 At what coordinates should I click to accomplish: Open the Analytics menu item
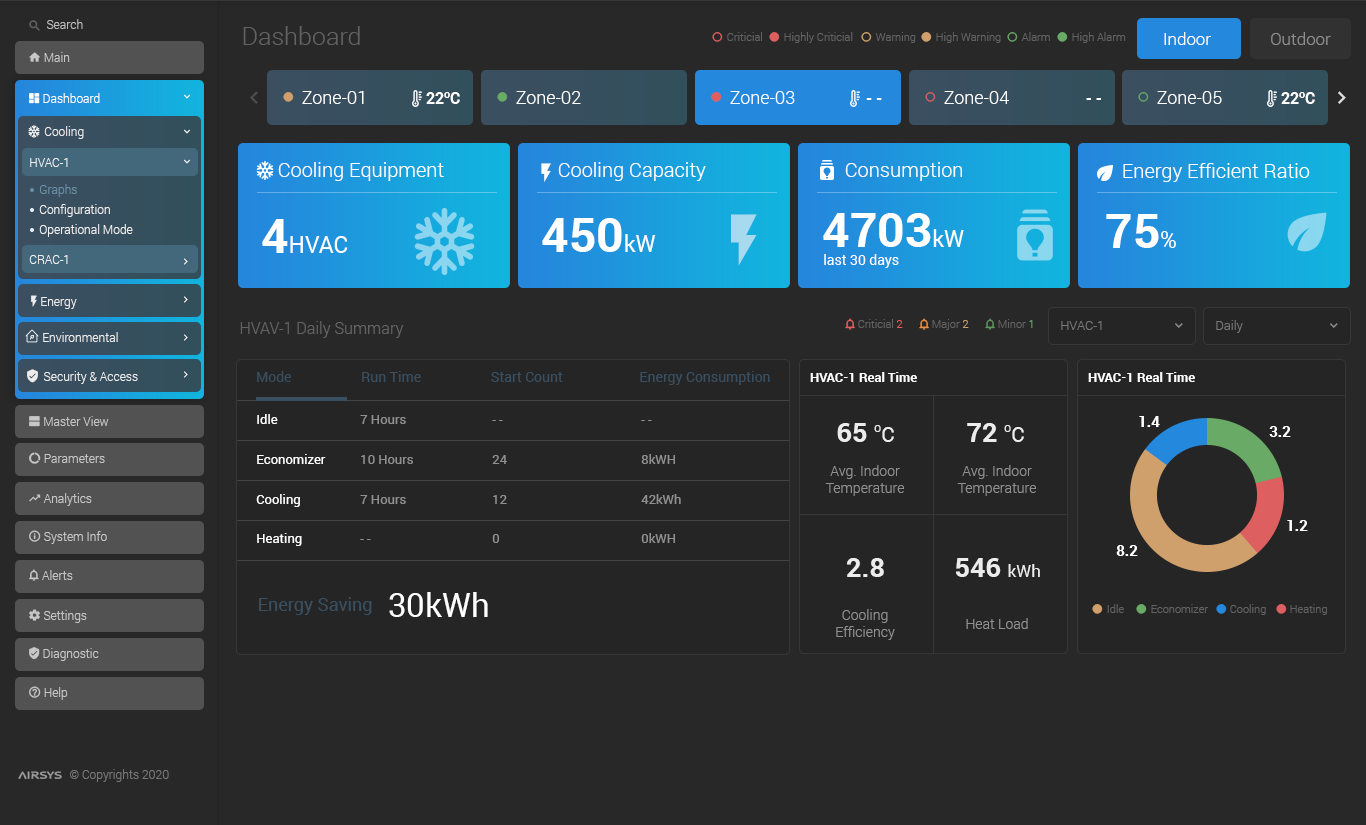[109, 498]
